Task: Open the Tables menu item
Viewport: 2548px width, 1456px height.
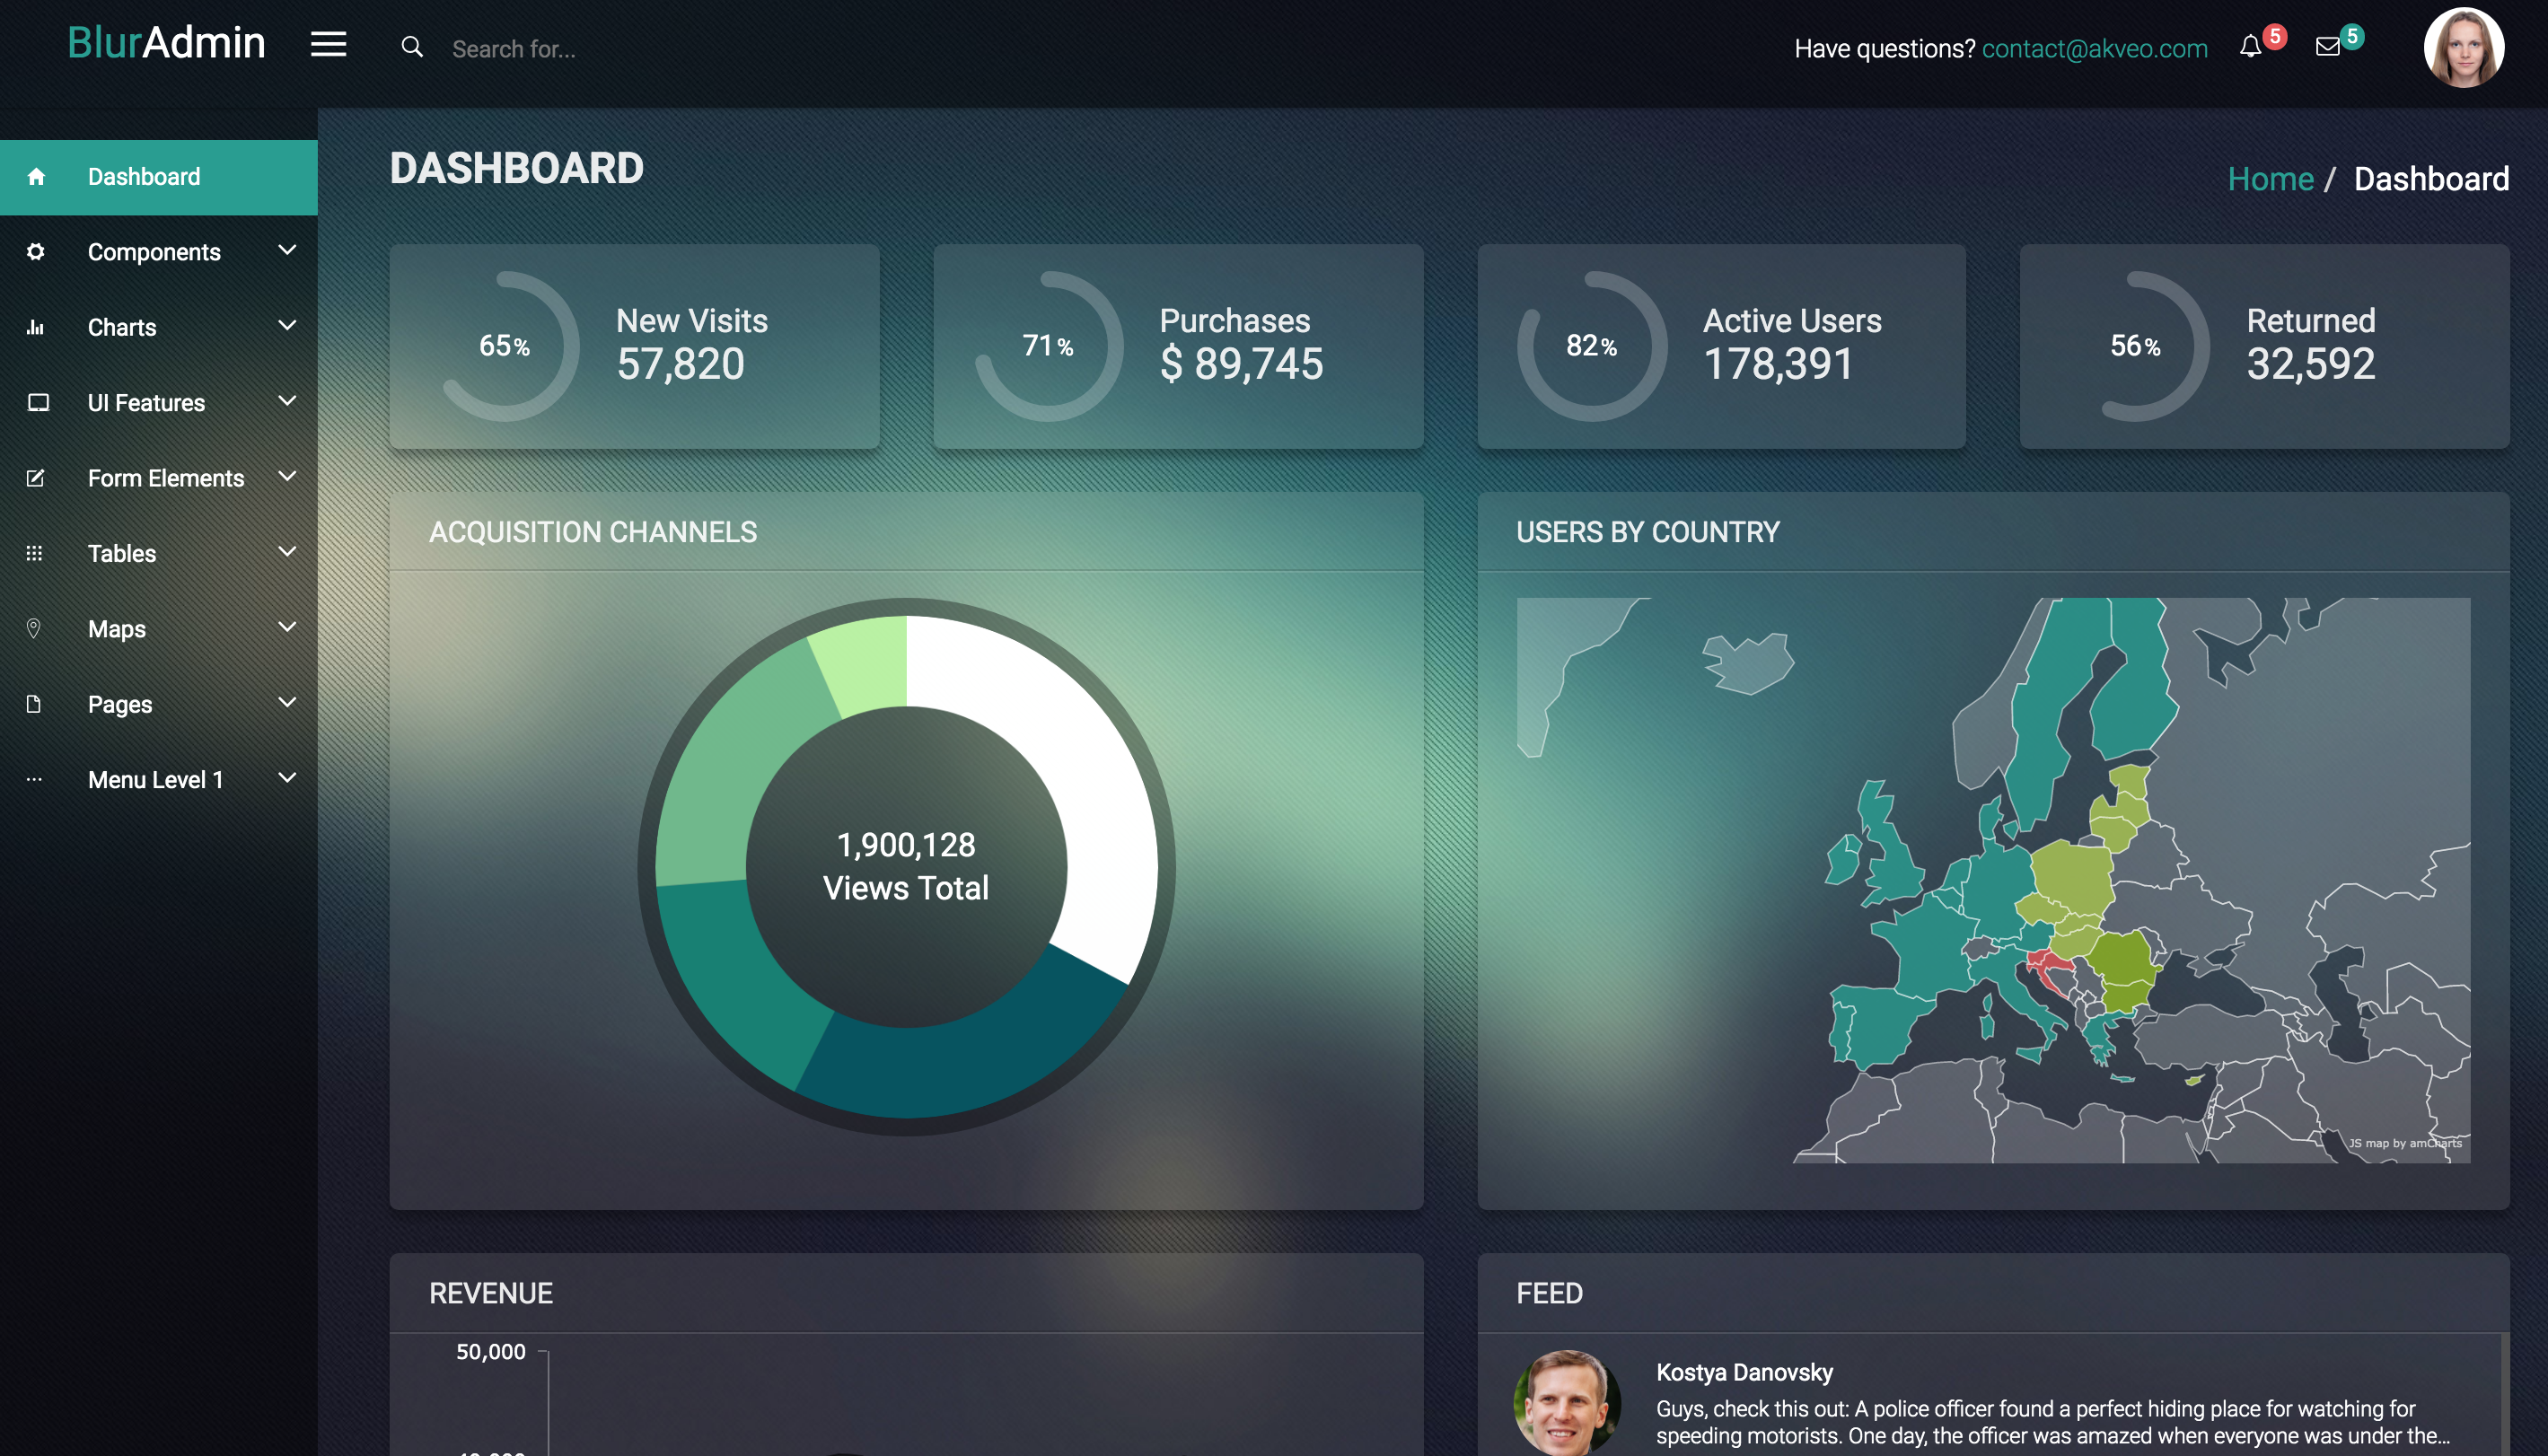Action: [x=122, y=553]
